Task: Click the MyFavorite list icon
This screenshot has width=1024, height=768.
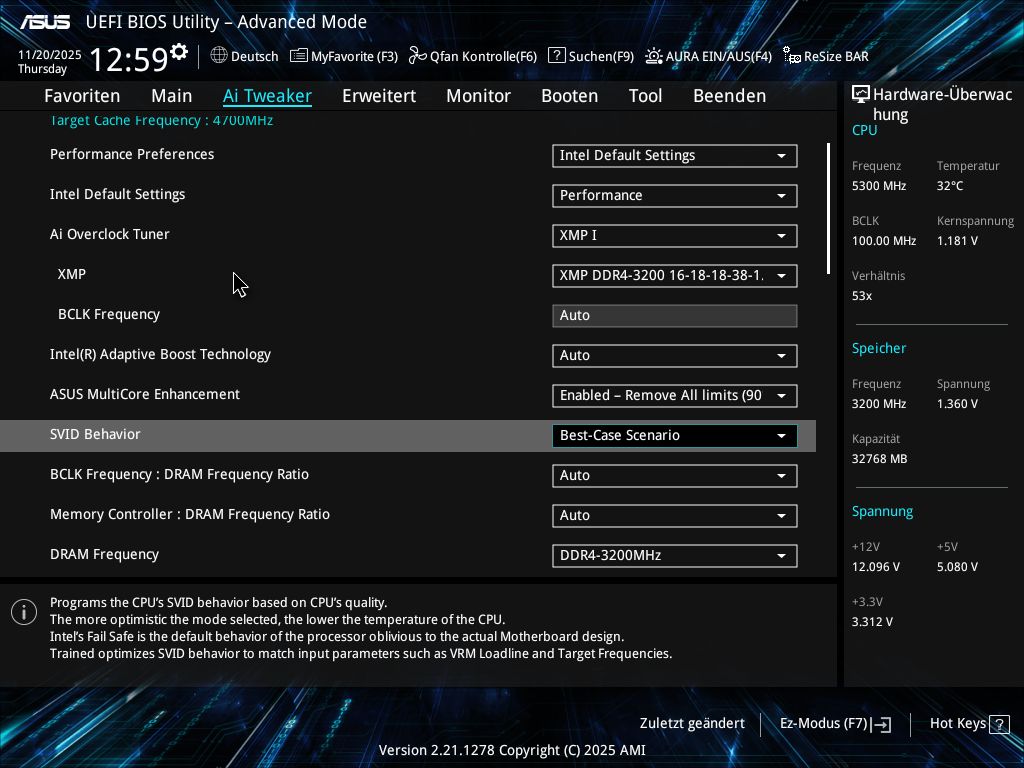Action: click(x=298, y=56)
